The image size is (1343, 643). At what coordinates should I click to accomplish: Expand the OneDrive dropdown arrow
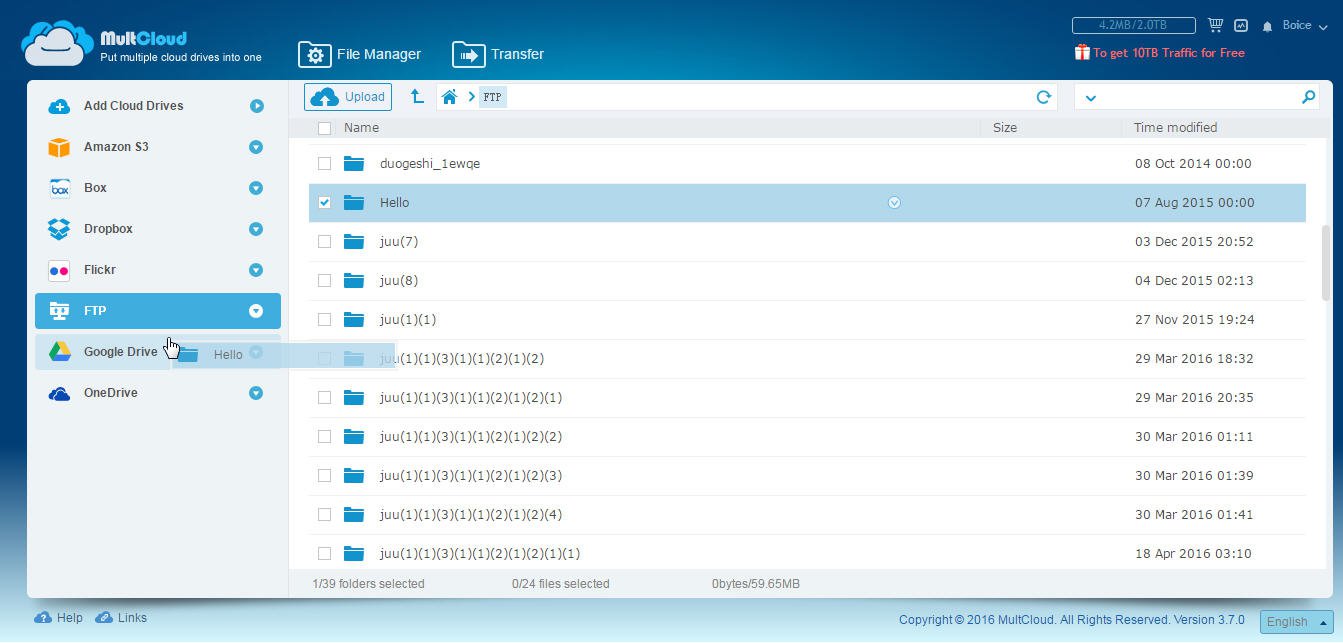(256, 393)
